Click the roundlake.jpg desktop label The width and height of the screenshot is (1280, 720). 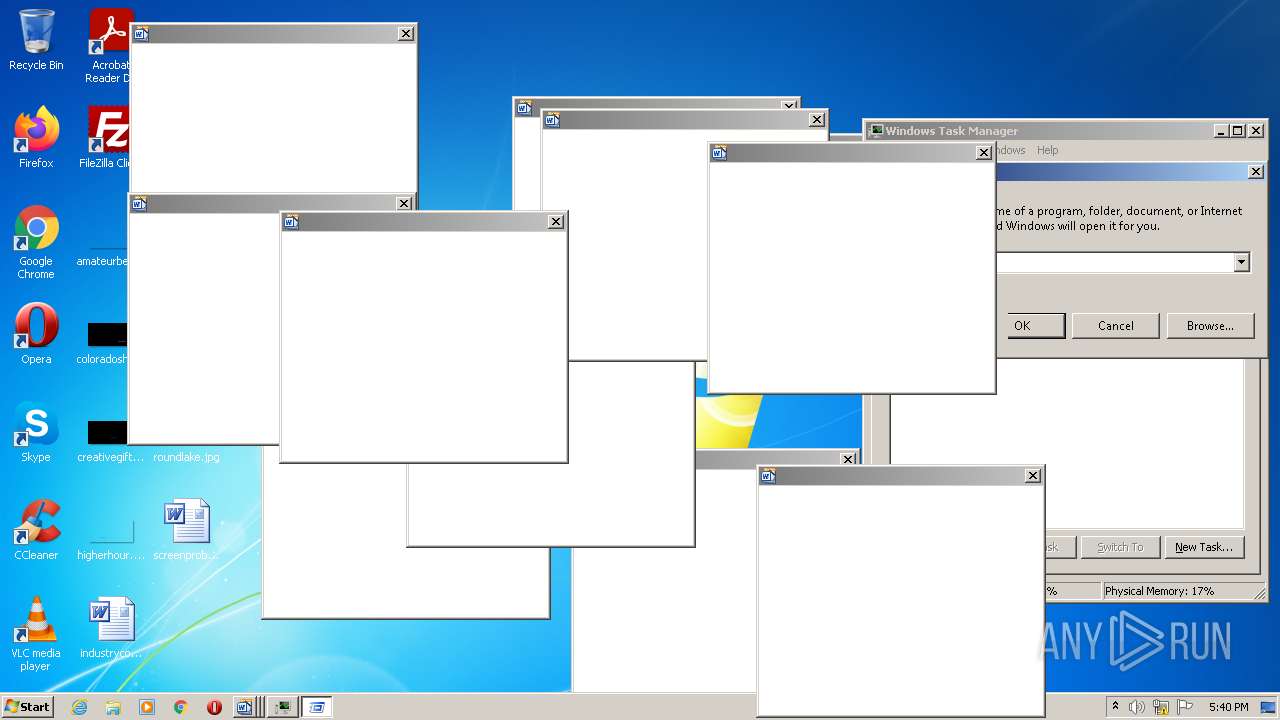(186, 457)
